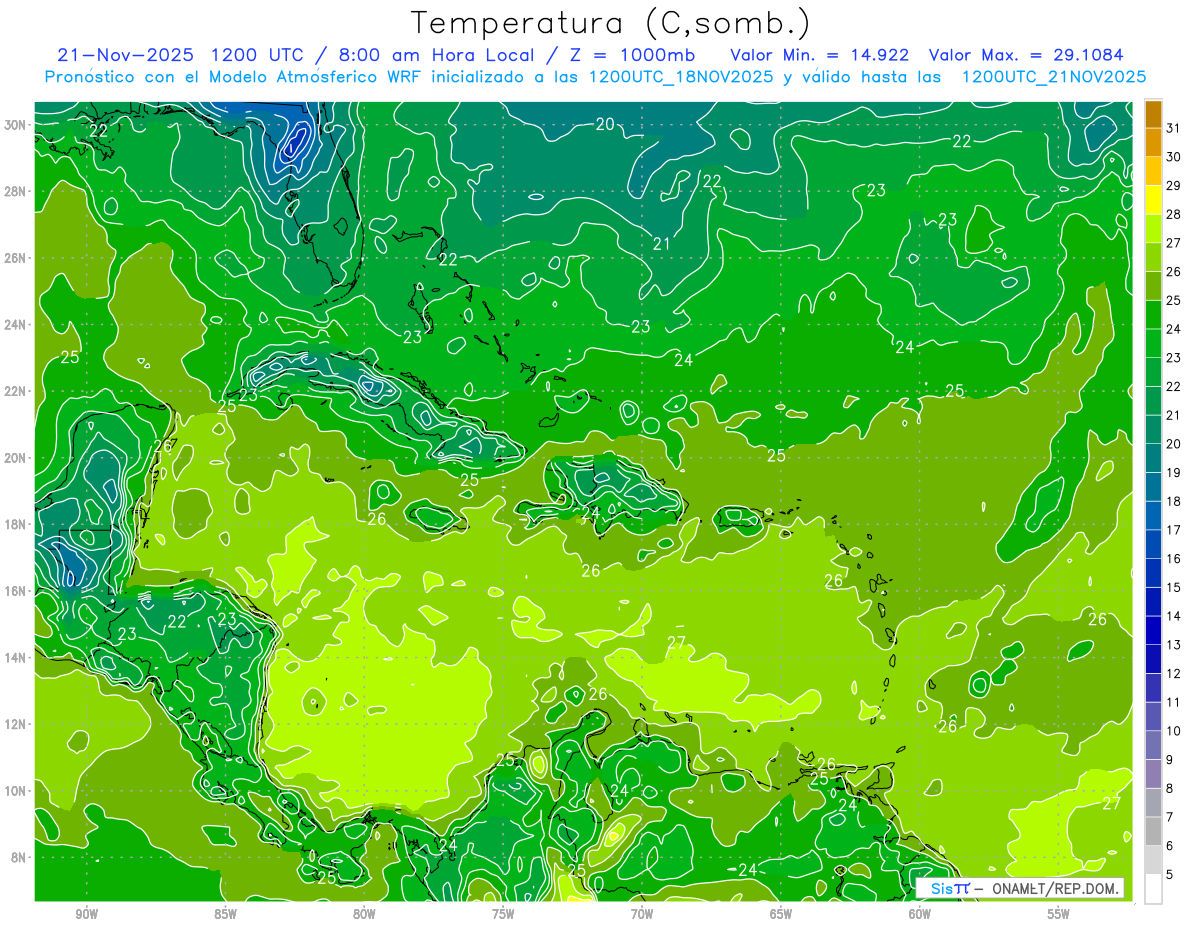1200x927 pixels.
Task: Click the '20N' latitude axis label
Action: tap(16, 458)
